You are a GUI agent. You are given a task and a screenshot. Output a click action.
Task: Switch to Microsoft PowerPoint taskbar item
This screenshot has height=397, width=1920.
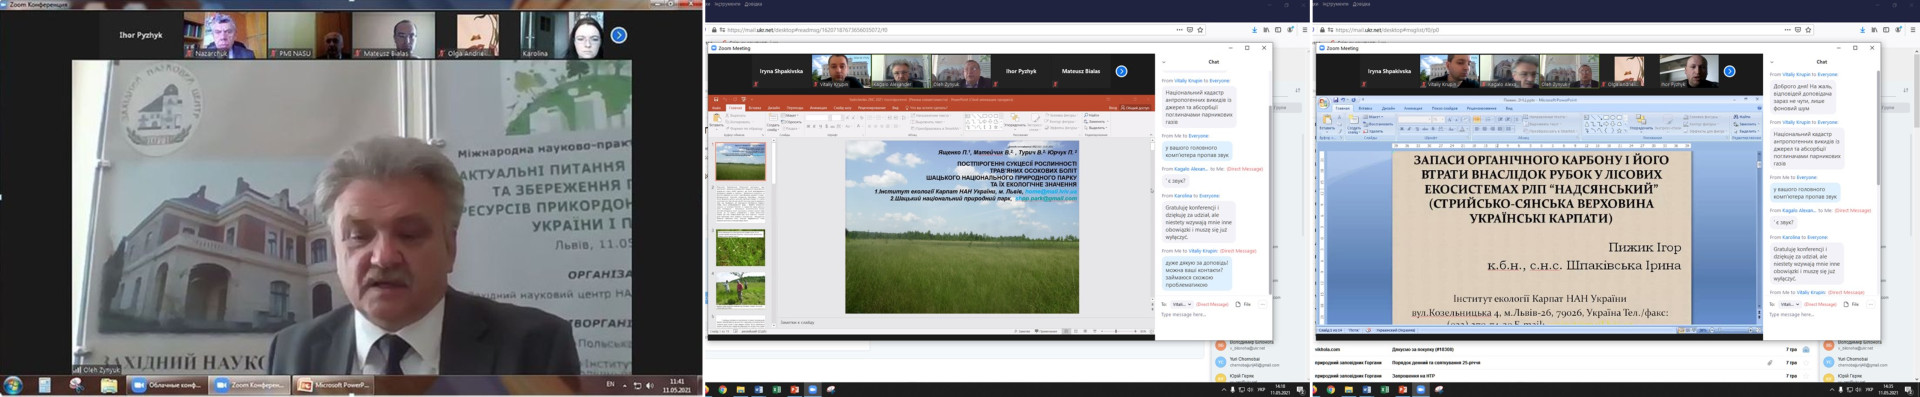click(333, 385)
